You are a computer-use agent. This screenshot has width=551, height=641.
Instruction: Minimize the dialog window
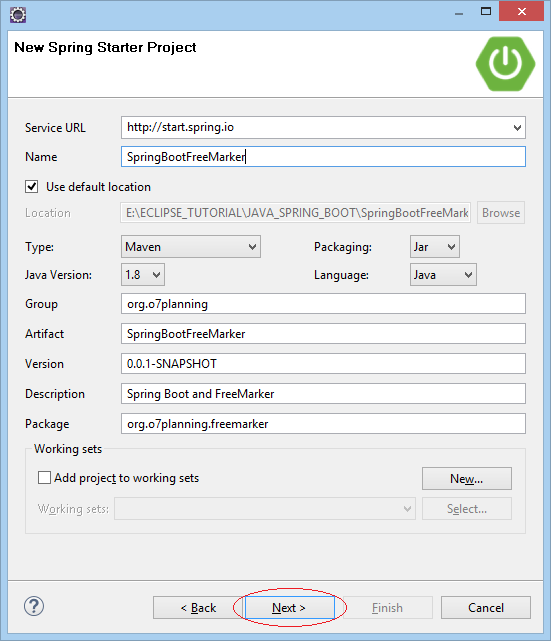(459, 12)
